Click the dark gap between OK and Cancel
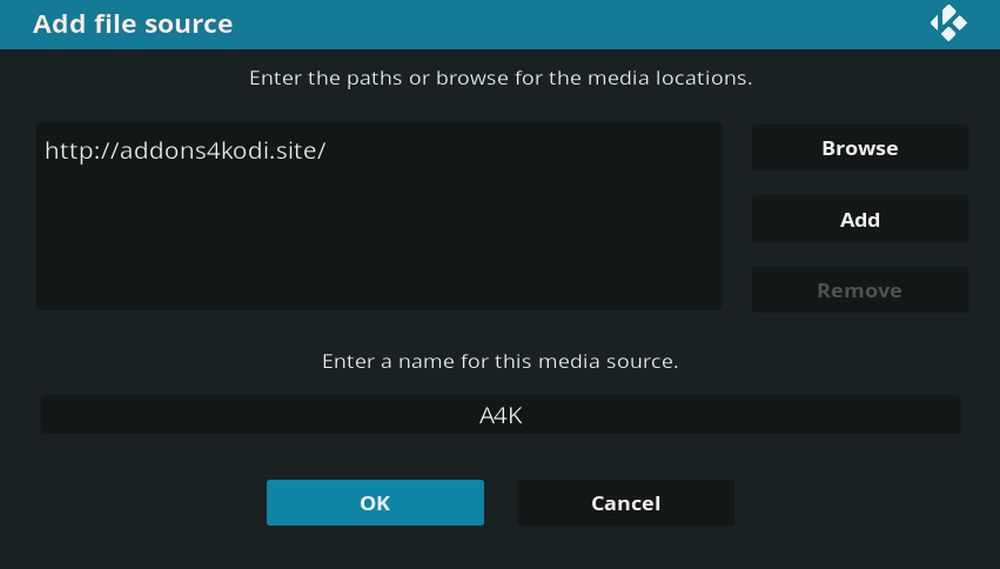This screenshot has height=569, width=1000. (501, 503)
